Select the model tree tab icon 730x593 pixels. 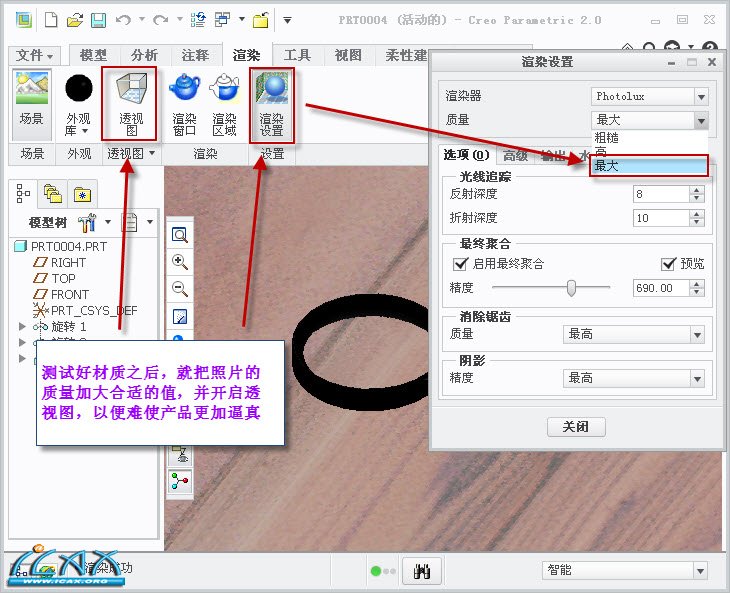tap(23, 193)
